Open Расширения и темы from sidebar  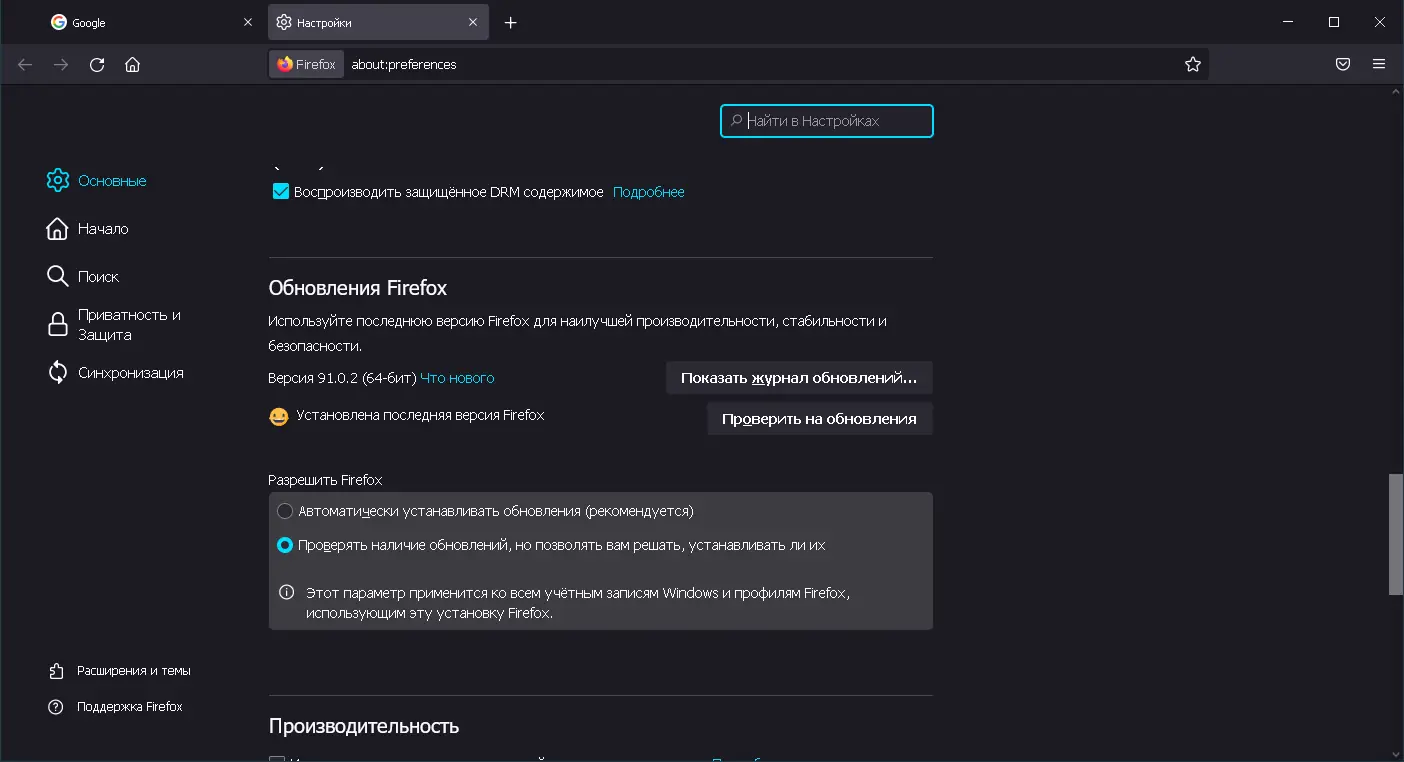[133, 671]
